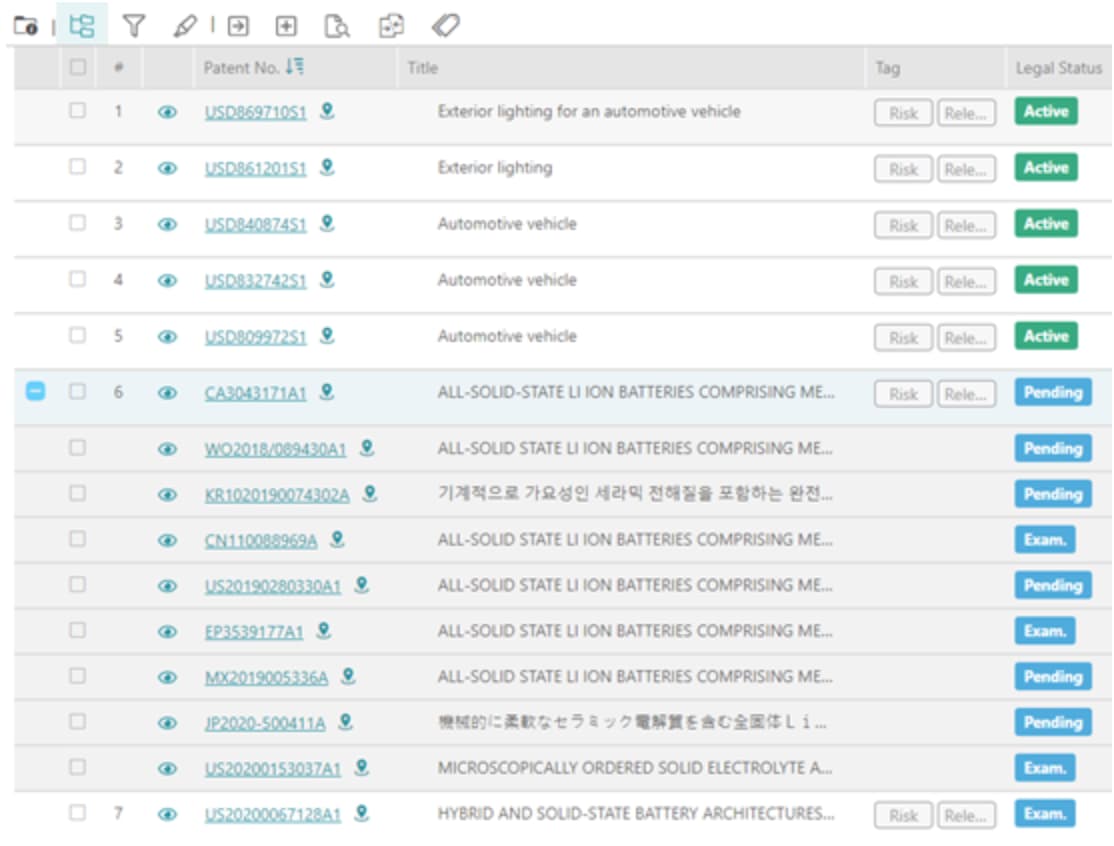Screen dimensions: 1114x846
Task: Click Active status badge for USD832742S1
Action: point(1046,280)
